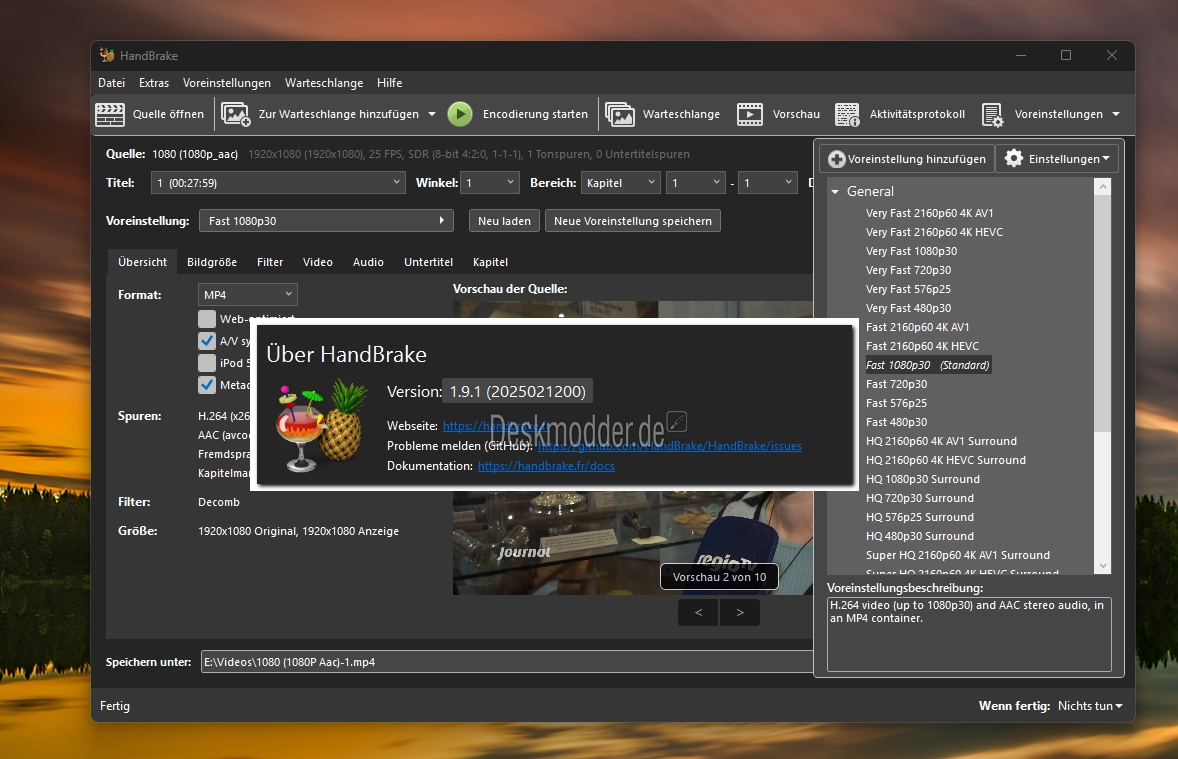Select HQ 1080p30 Surround preset
The width and height of the screenshot is (1178, 759).
923,479
